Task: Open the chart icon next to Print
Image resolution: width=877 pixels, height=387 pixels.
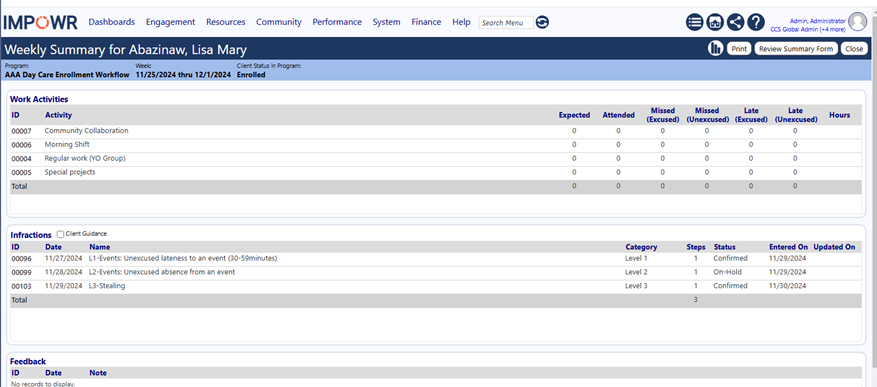Action: tap(715, 49)
